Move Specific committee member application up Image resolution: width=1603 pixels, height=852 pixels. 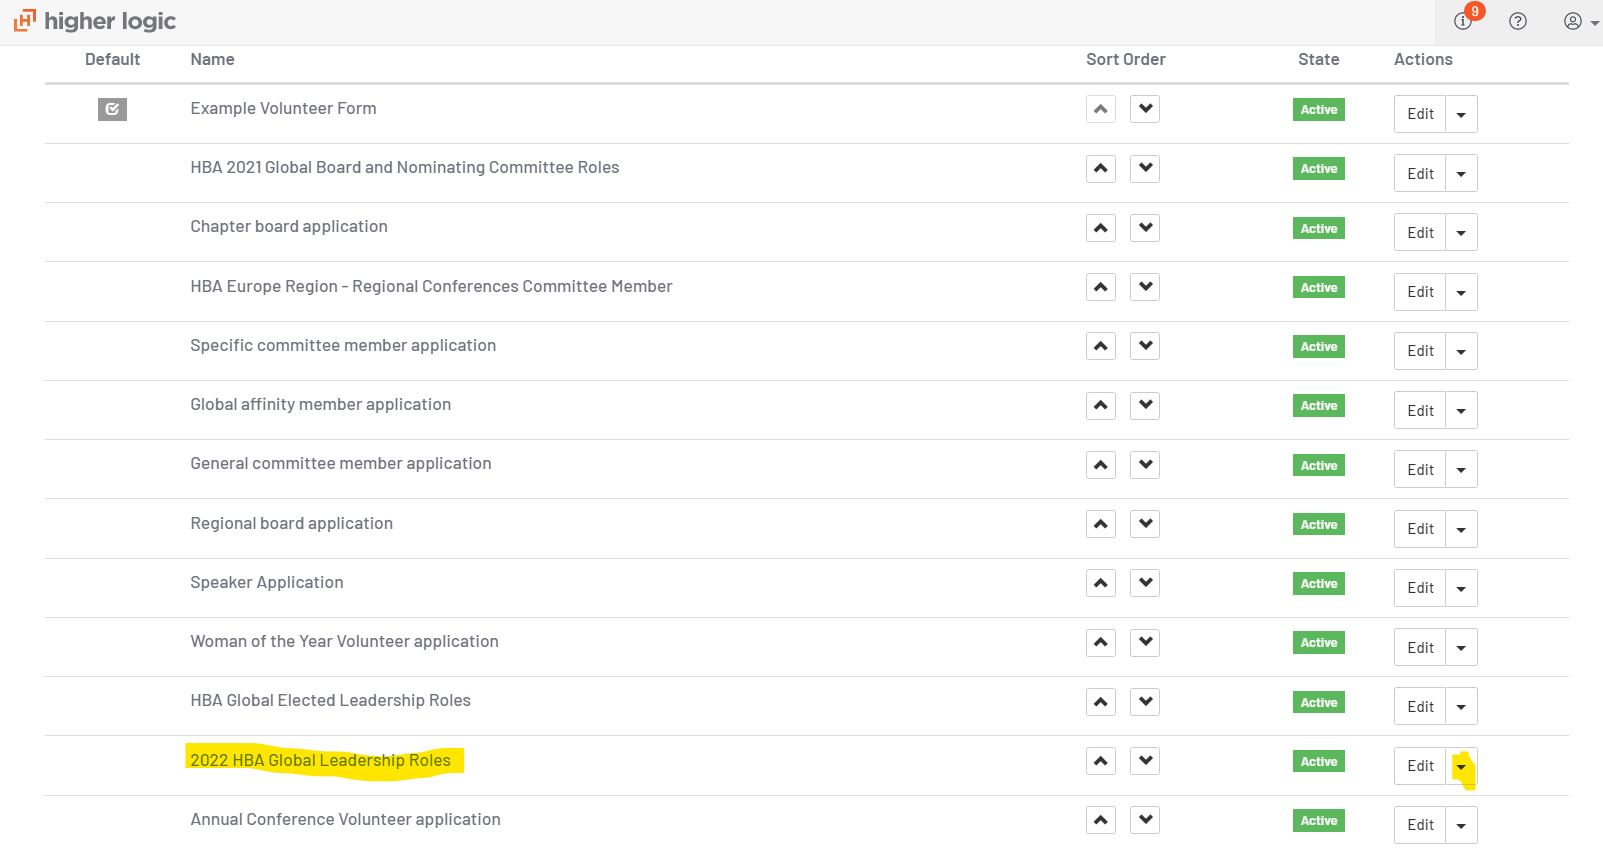tap(1101, 346)
